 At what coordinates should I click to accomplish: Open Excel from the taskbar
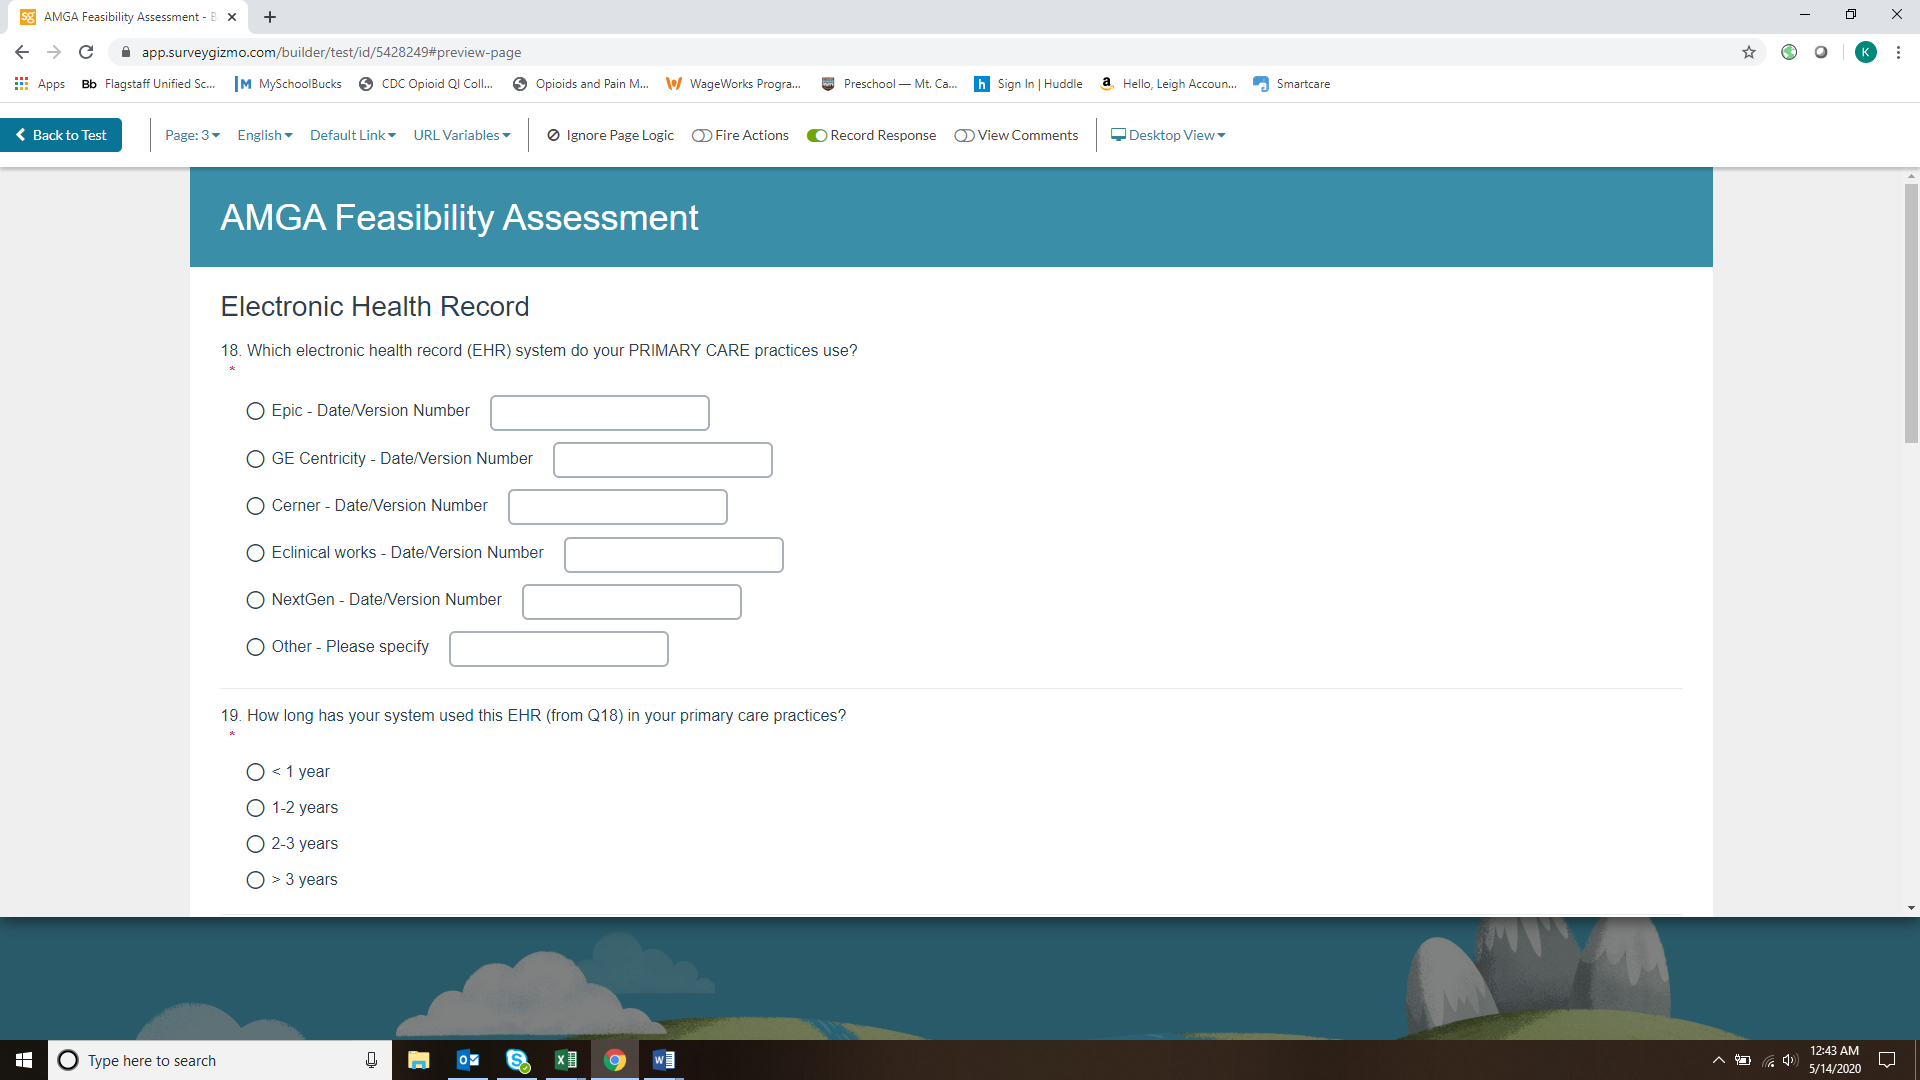[566, 1060]
